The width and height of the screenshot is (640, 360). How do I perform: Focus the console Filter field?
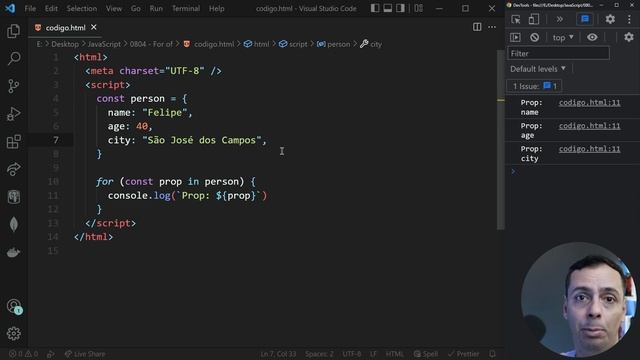pos(558,53)
